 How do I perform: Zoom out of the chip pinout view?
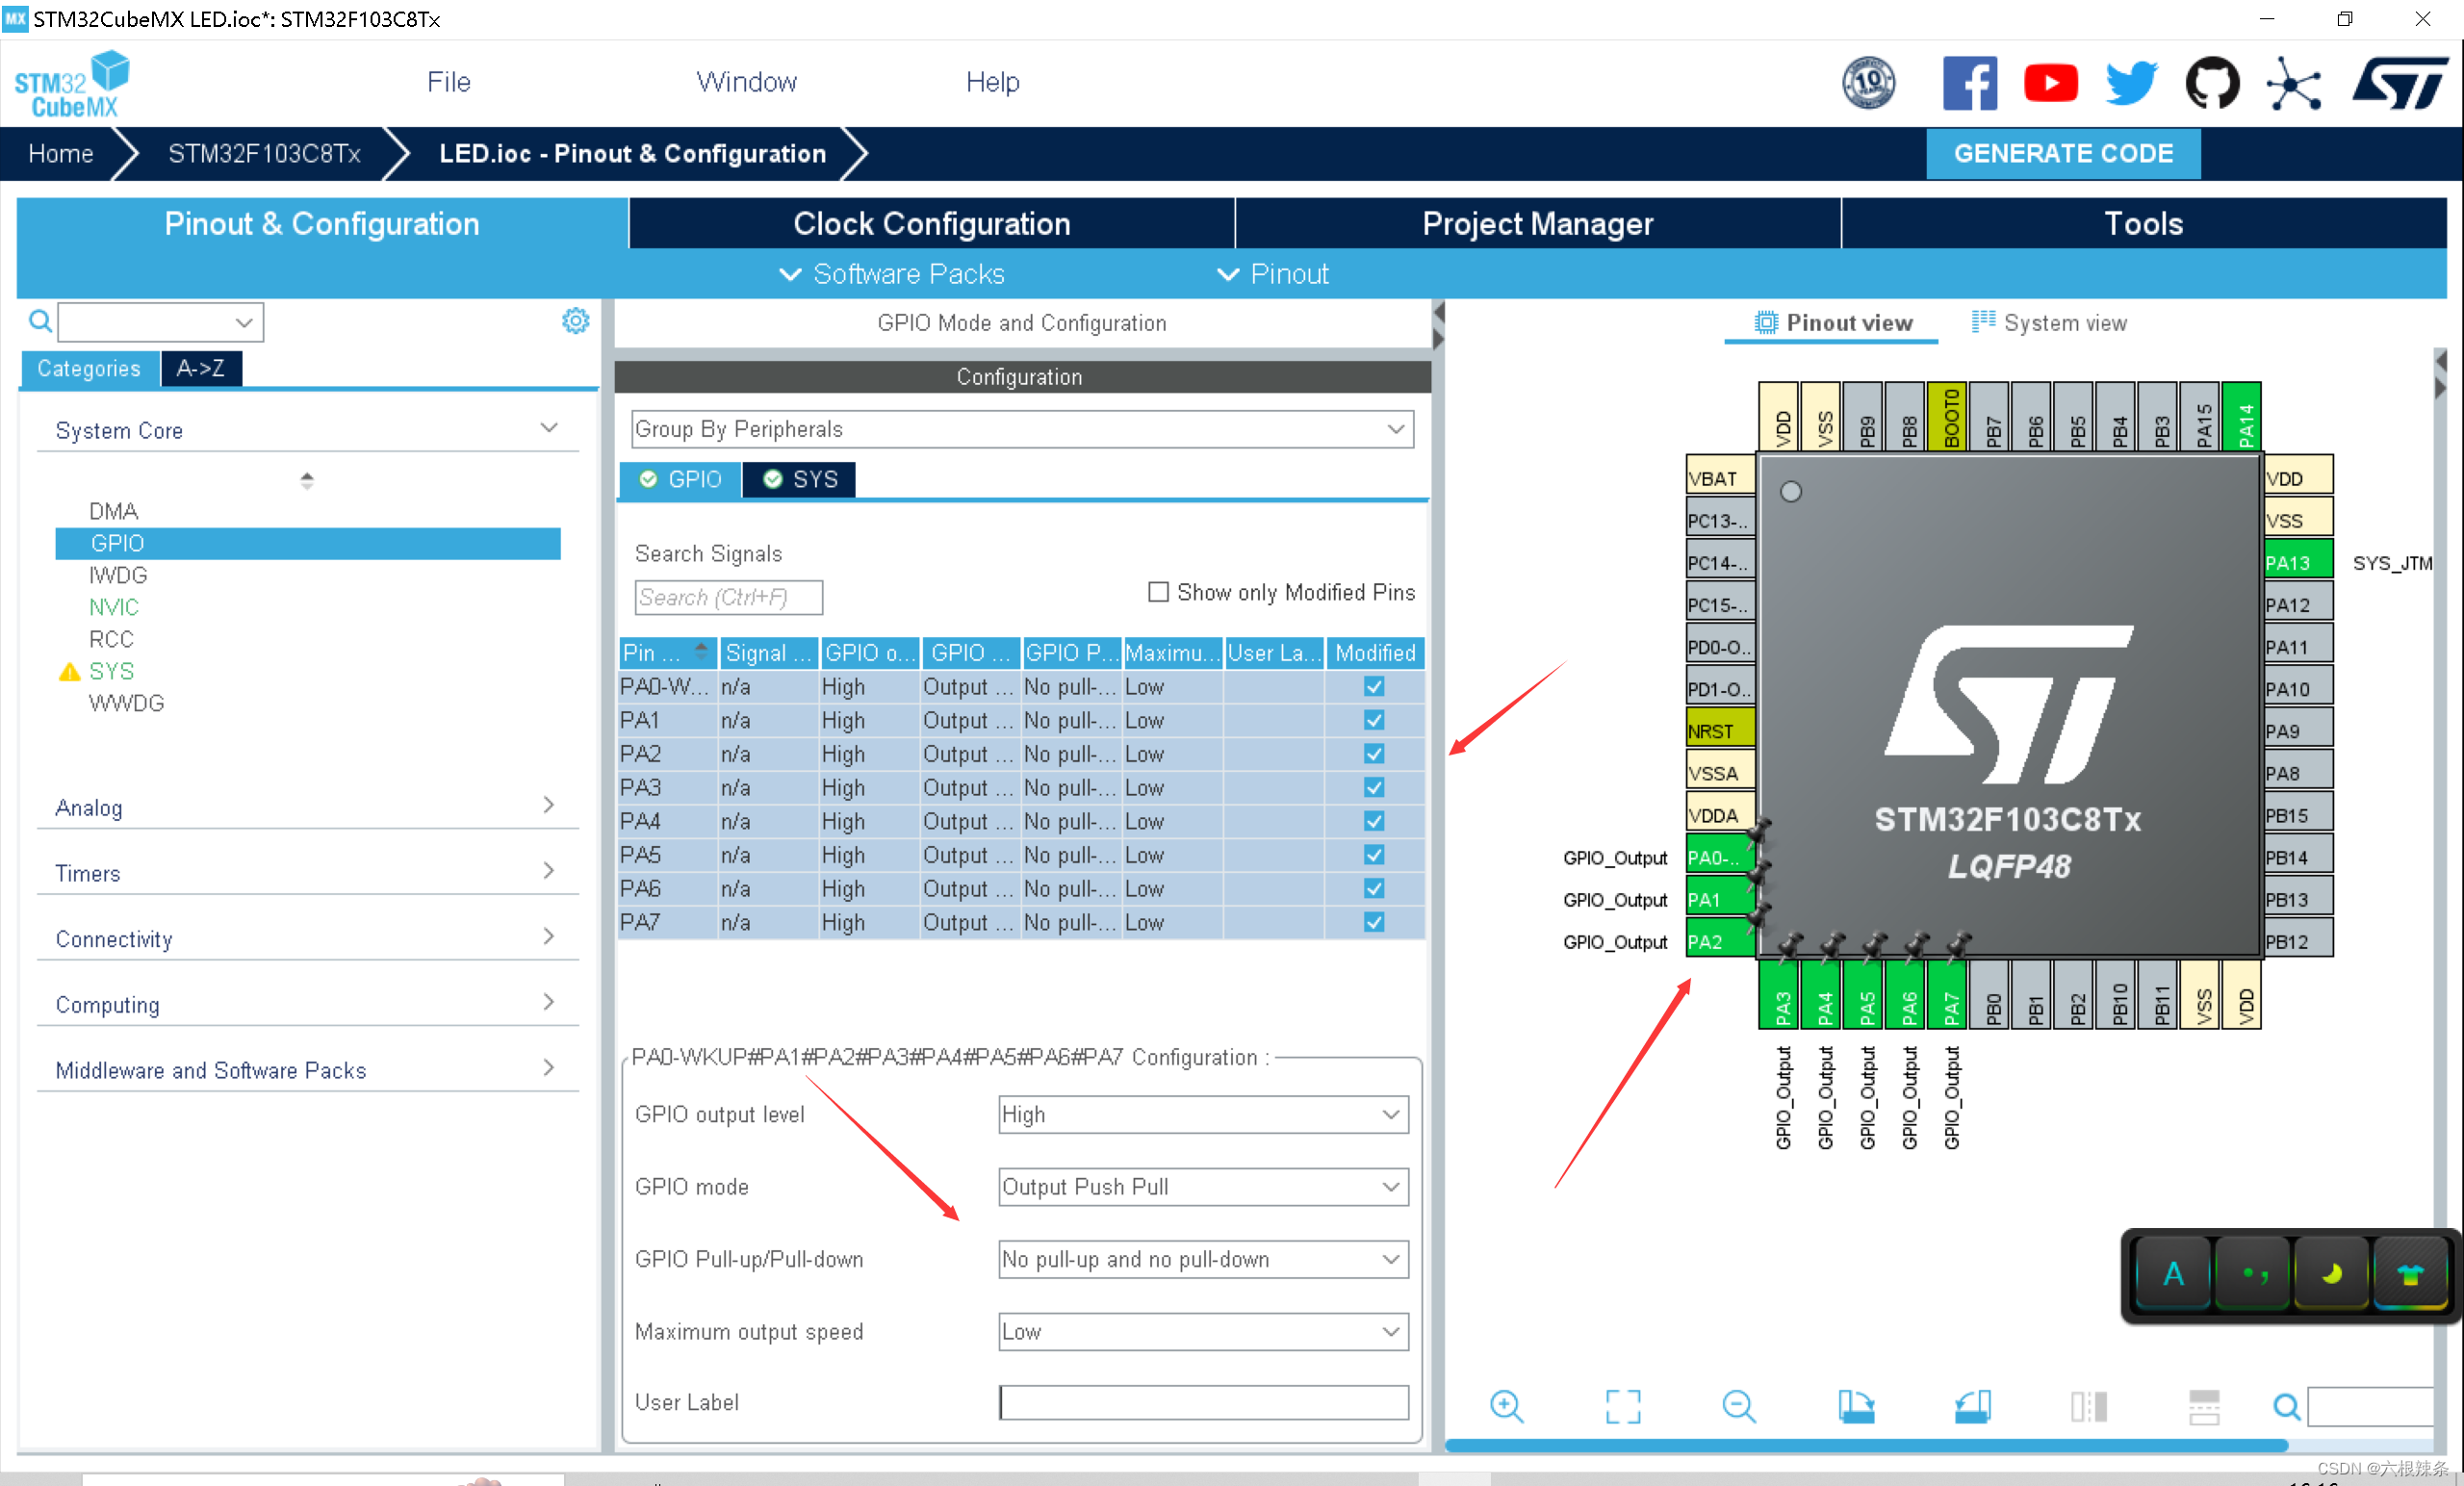click(x=1739, y=1406)
